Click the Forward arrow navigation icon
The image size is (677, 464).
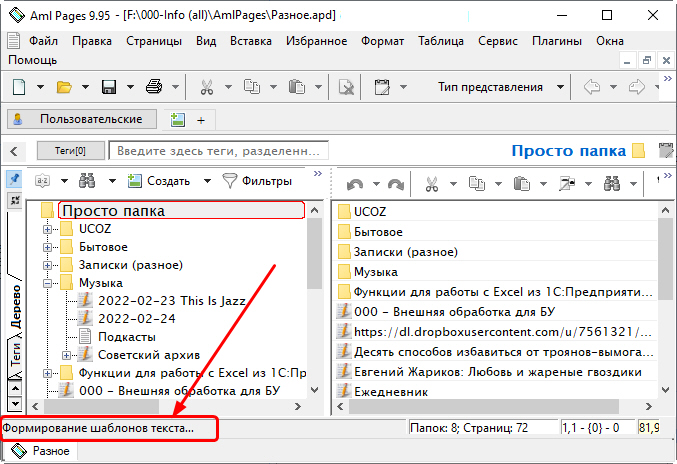coord(636,87)
